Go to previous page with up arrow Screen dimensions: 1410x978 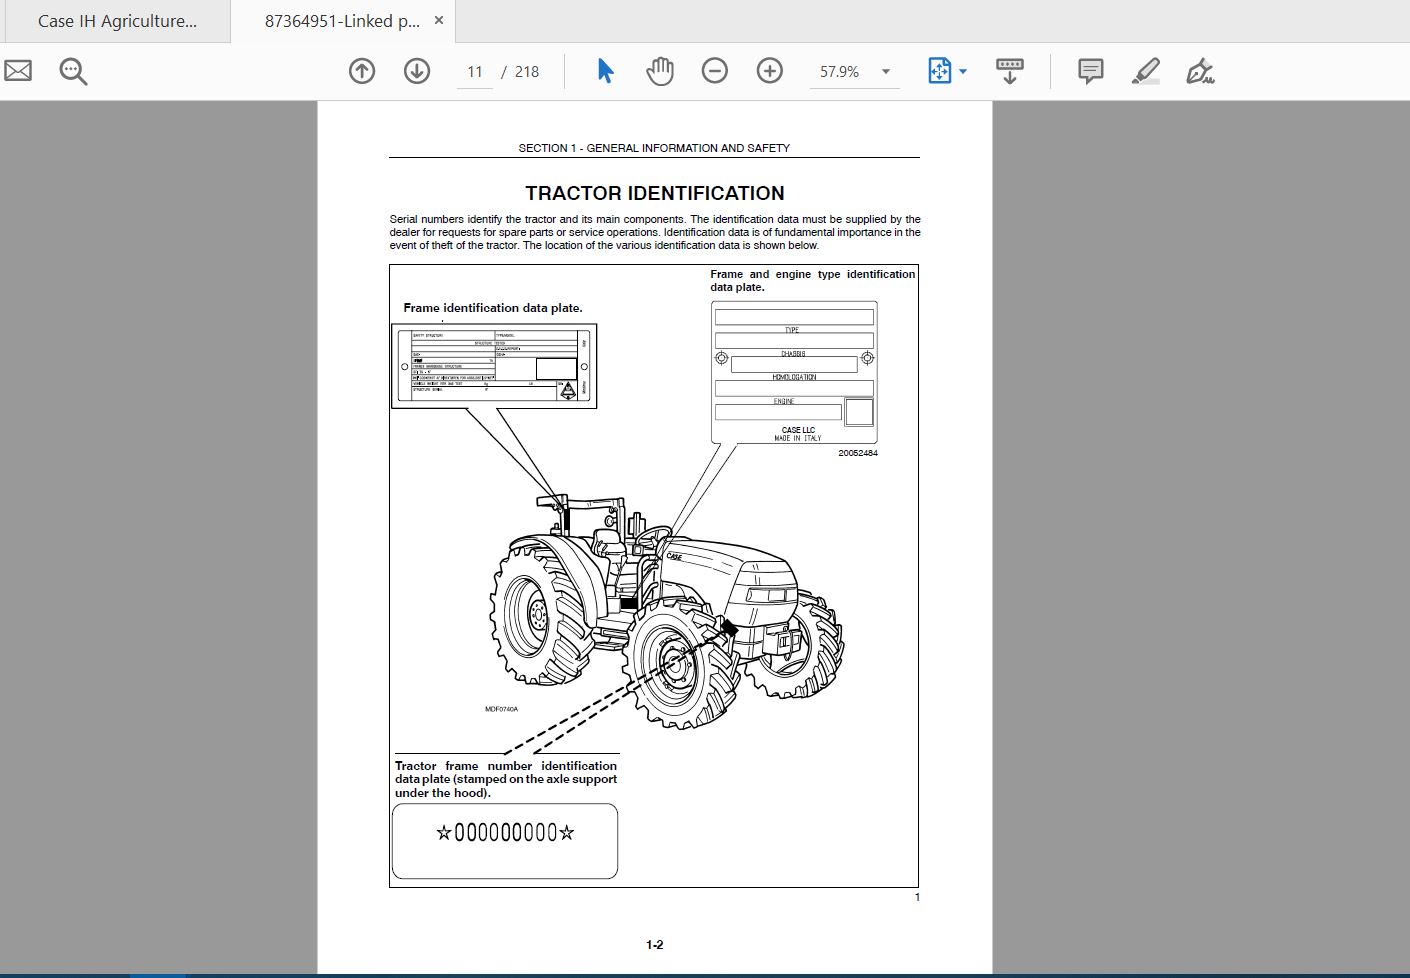(361, 71)
